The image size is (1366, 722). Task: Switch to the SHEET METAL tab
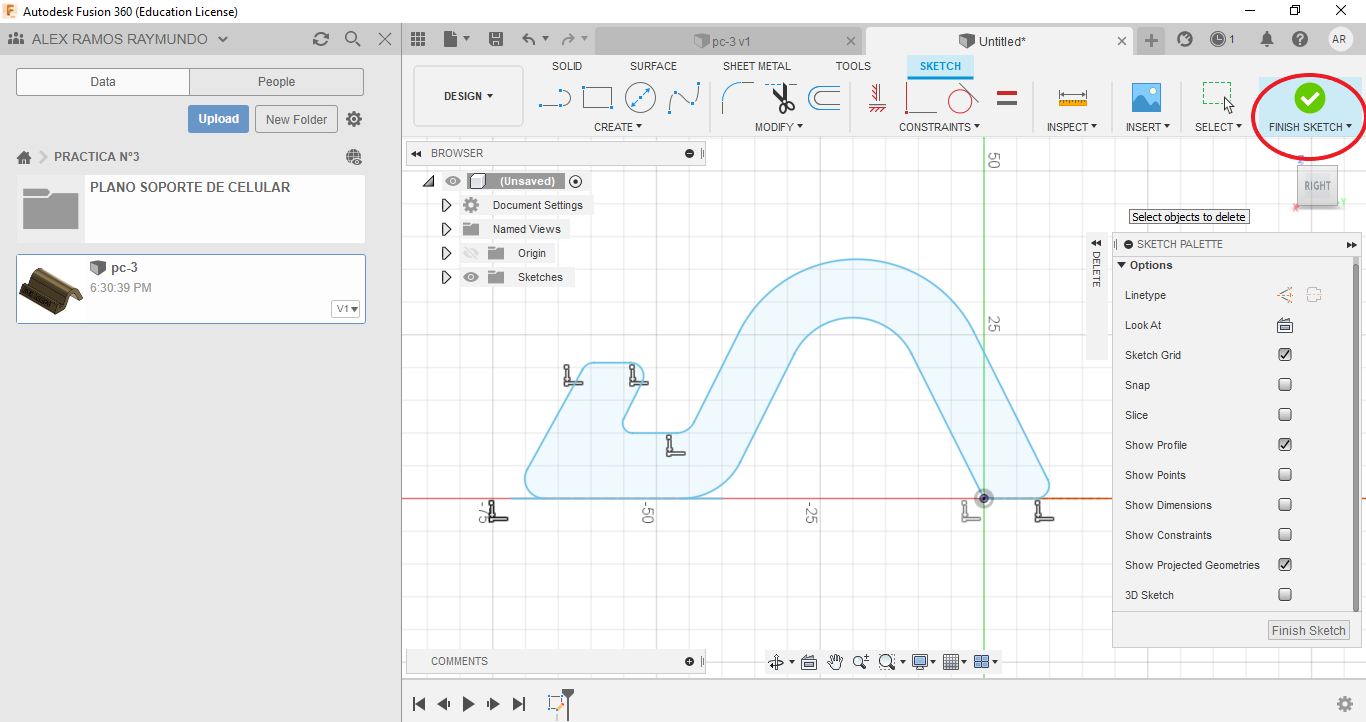pyautogui.click(x=757, y=66)
